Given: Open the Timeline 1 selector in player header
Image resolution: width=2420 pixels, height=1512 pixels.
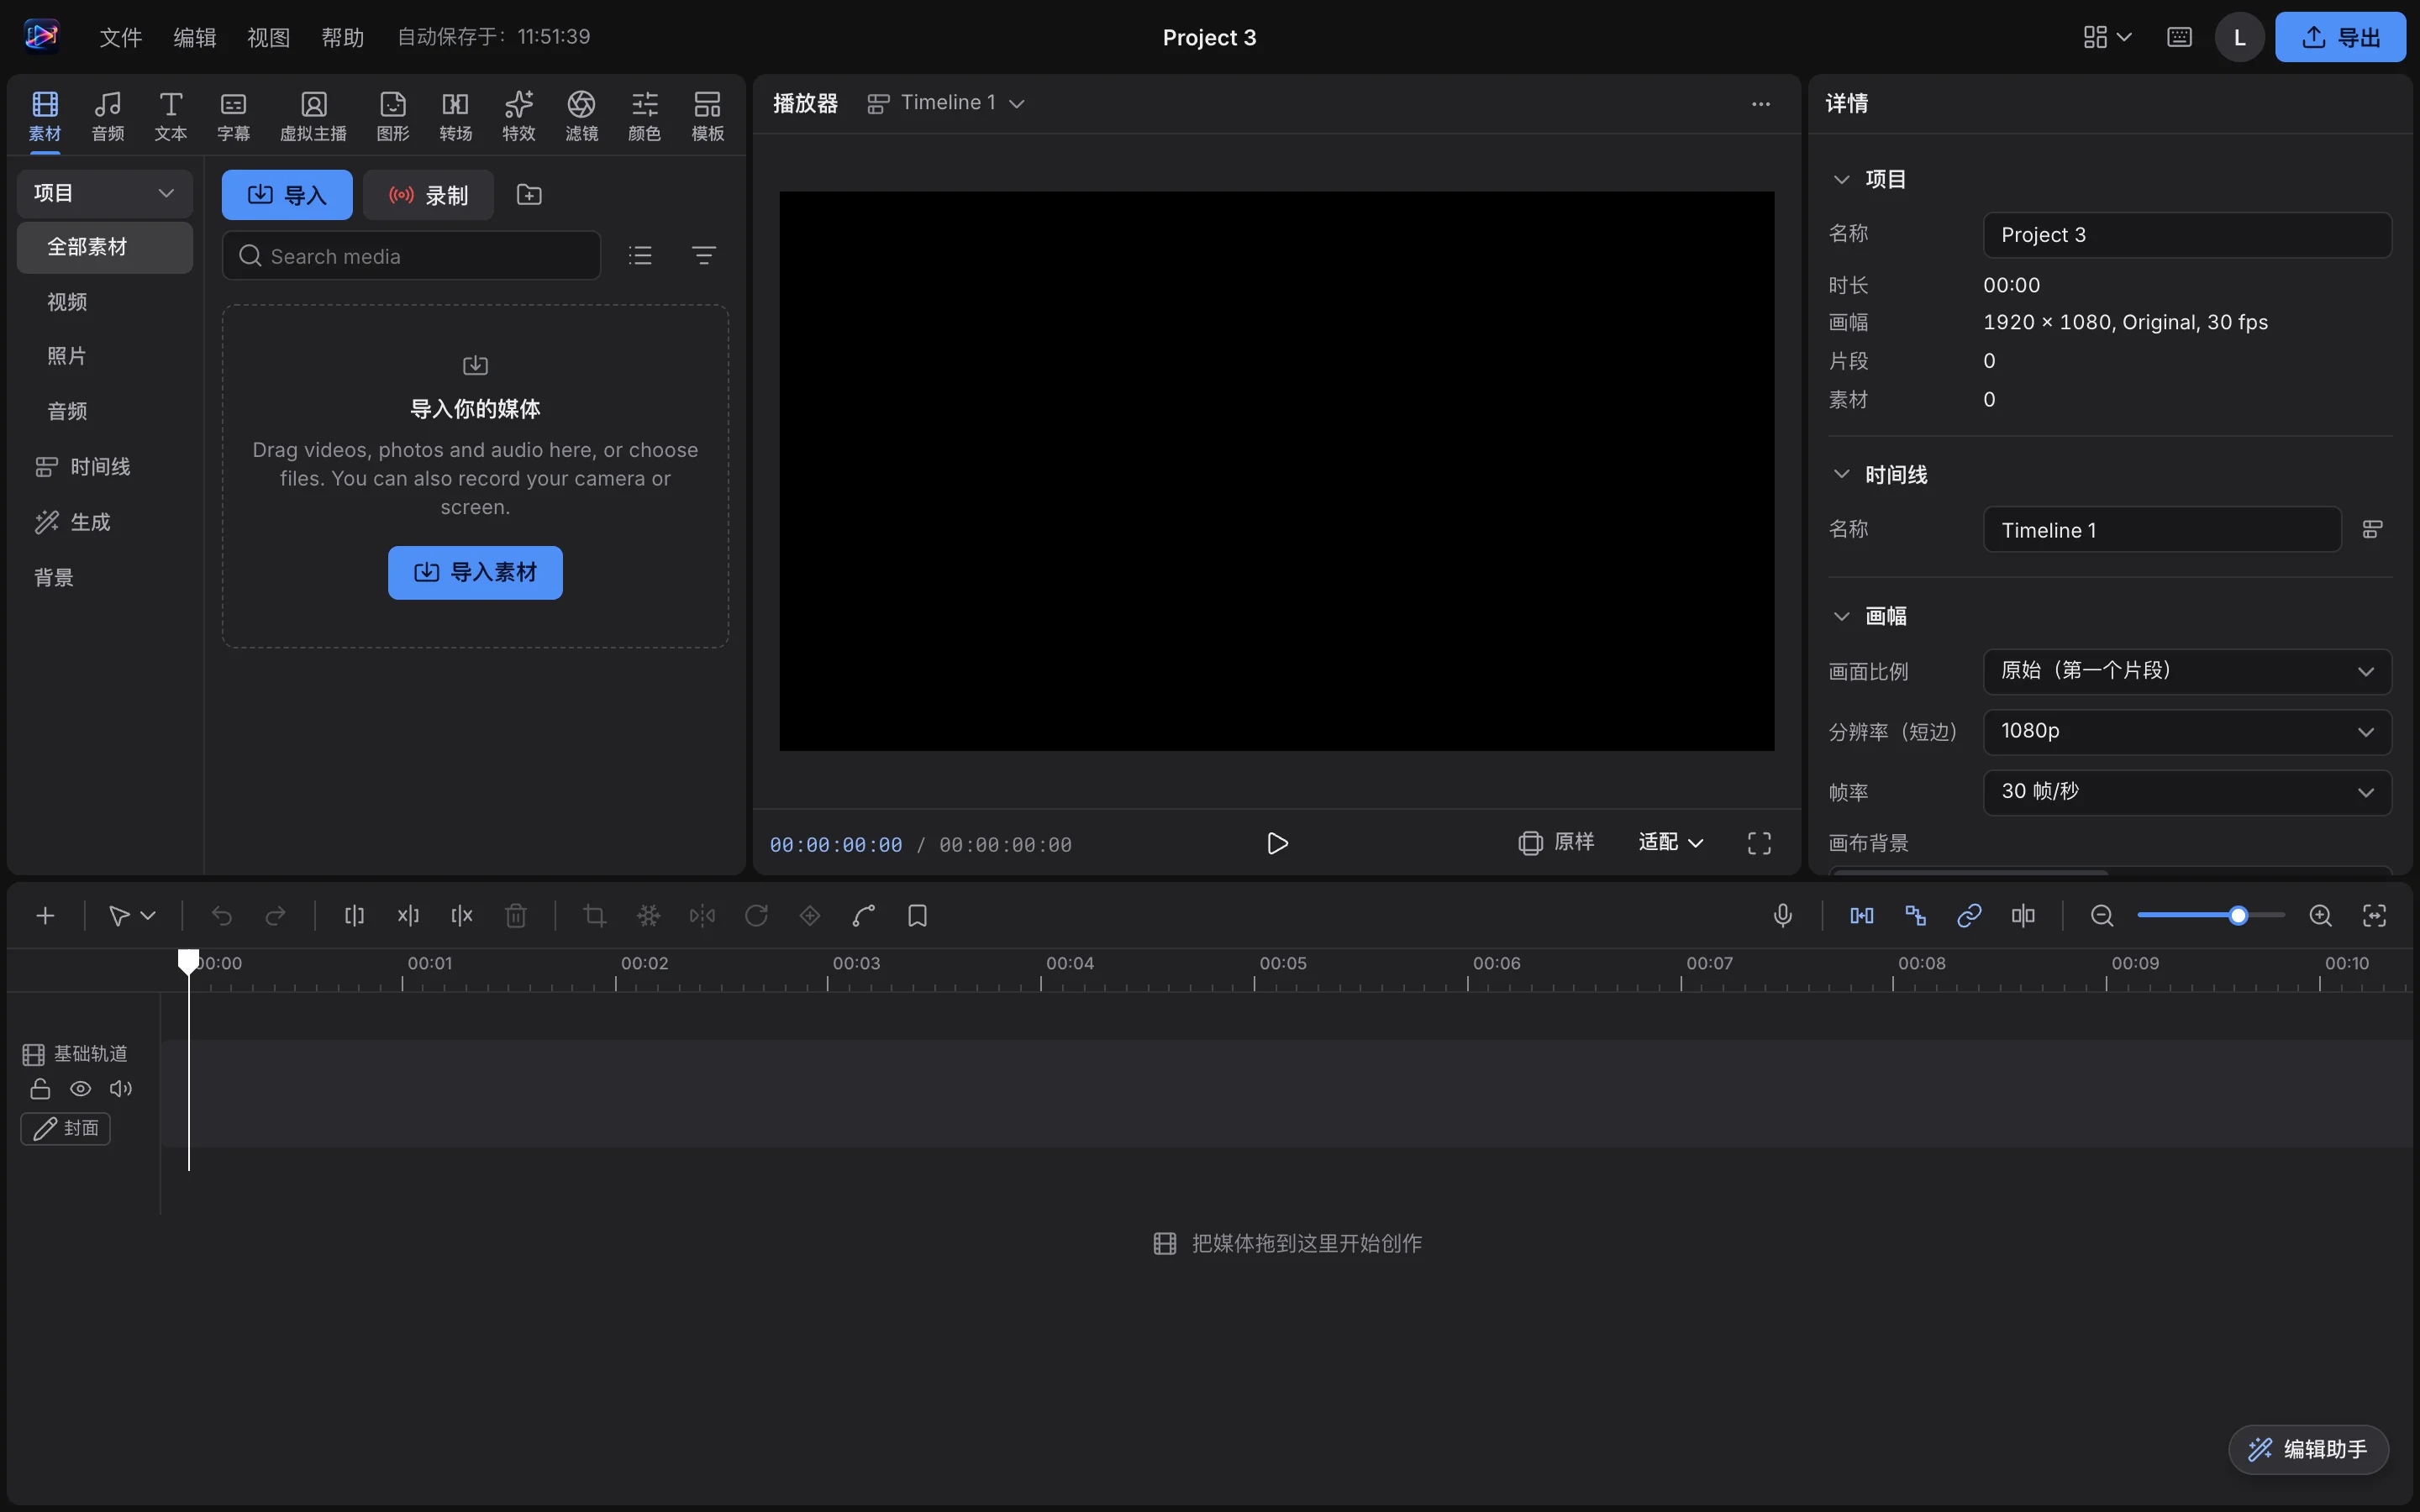Looking at the screenshot, I should pos(945,103).
